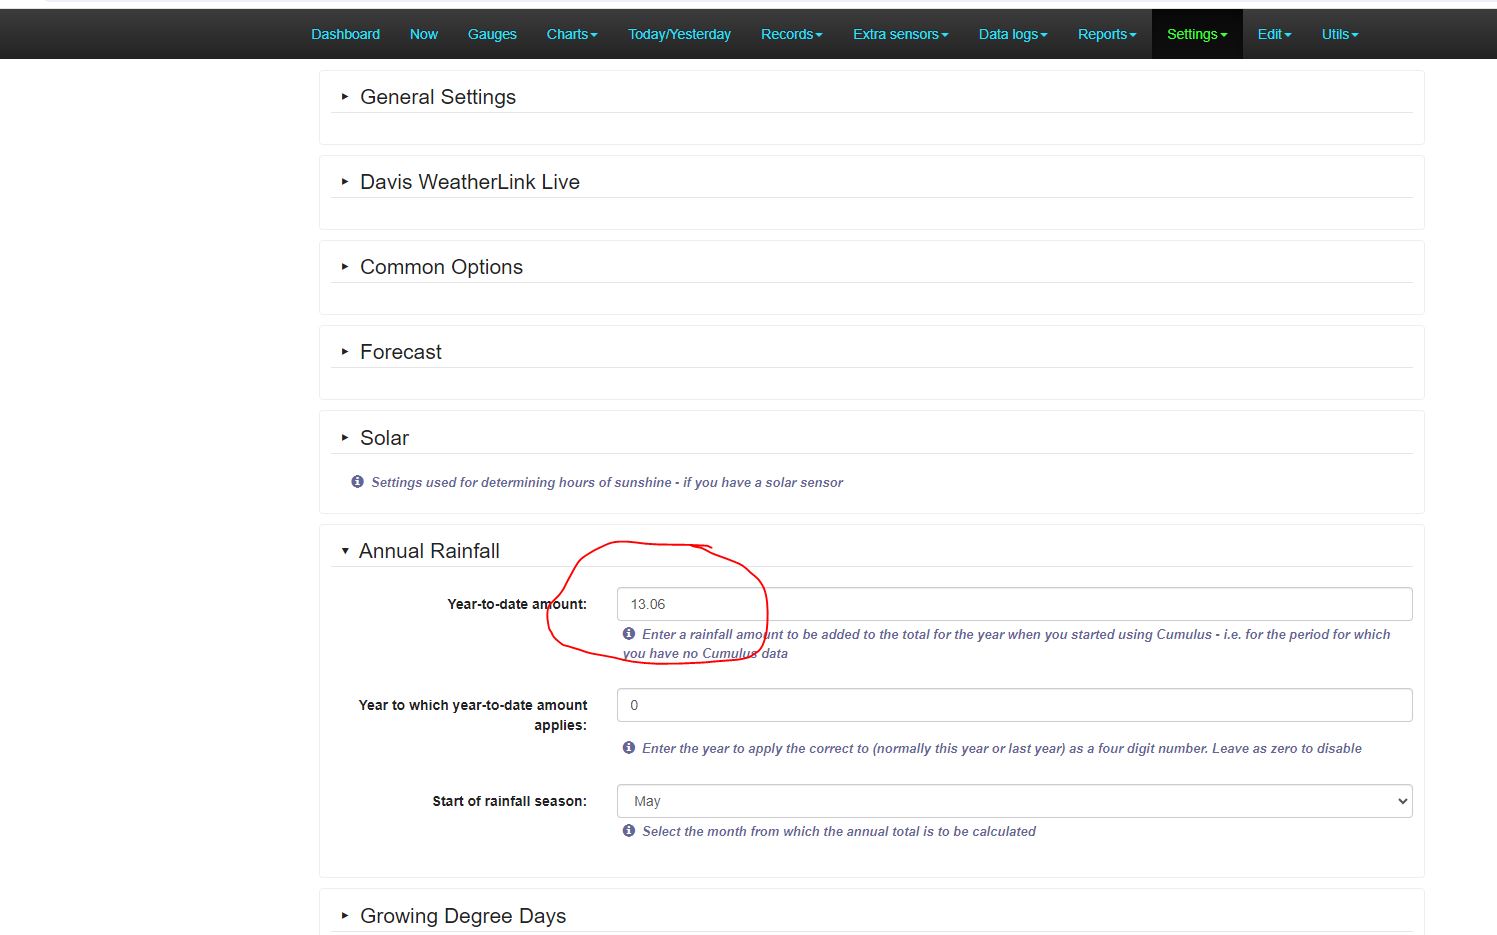Viewport: 1497px width, 935px height.
Task: Expand the Davis WeatherLink Live section
Action: point(470,182)
